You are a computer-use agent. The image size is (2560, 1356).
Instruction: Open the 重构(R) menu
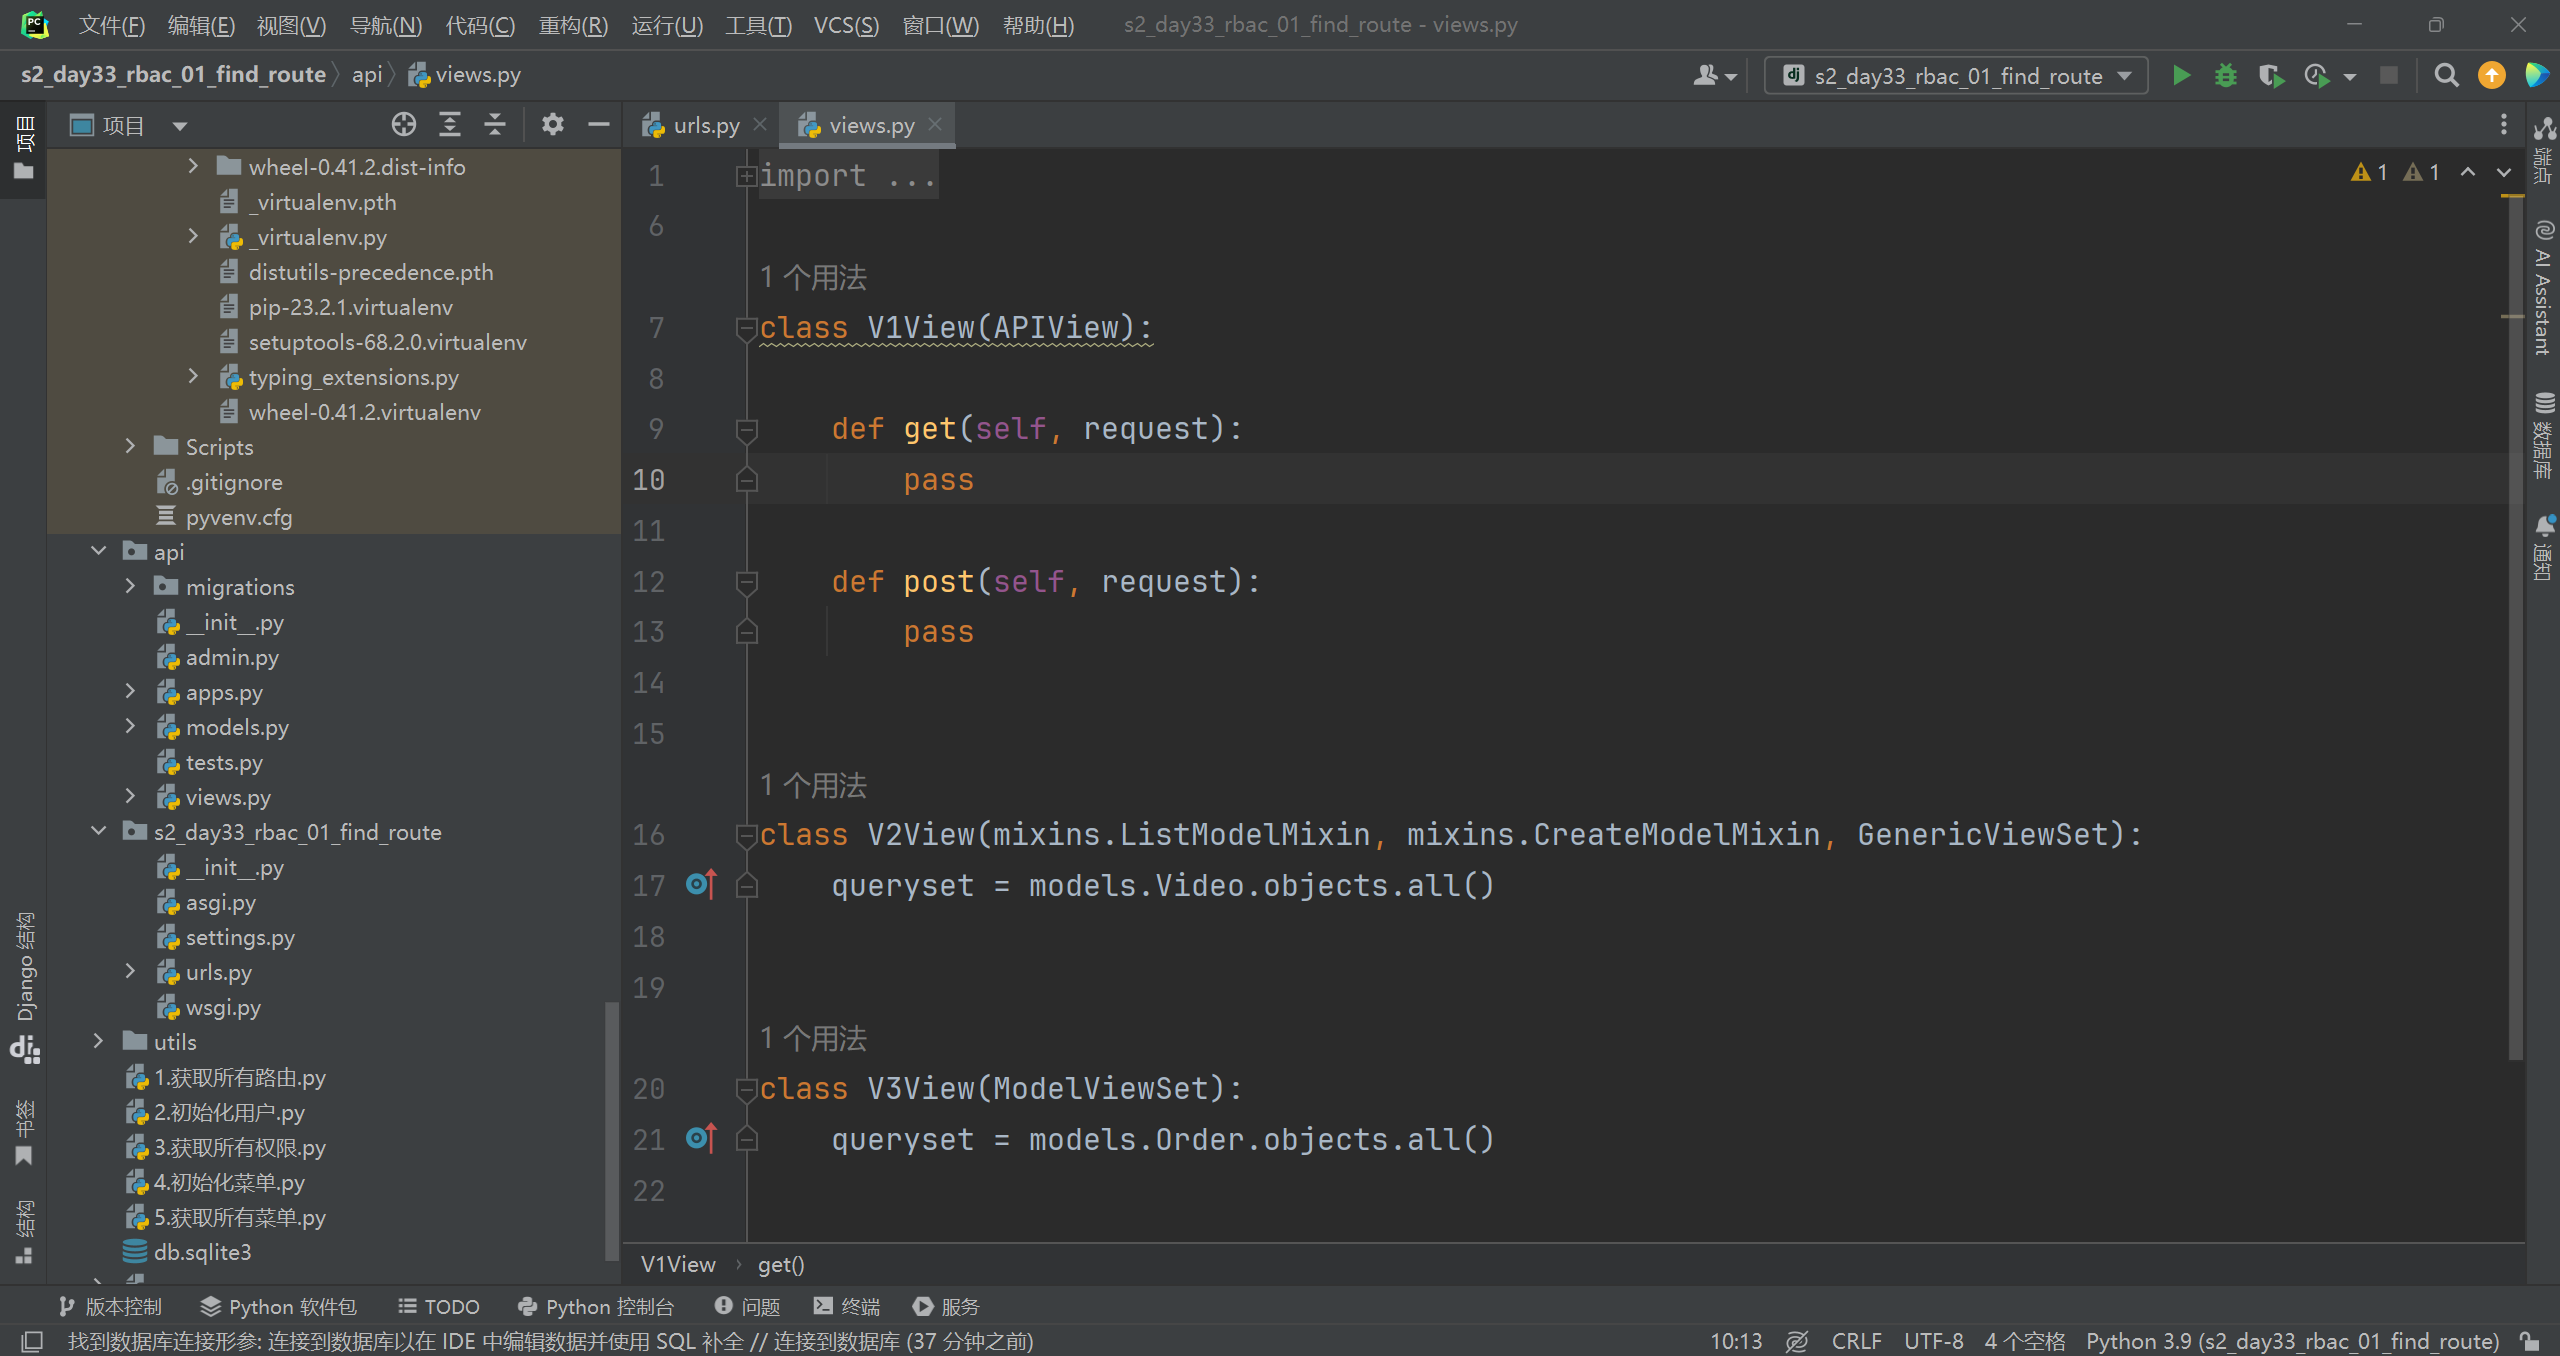[573, 25]
